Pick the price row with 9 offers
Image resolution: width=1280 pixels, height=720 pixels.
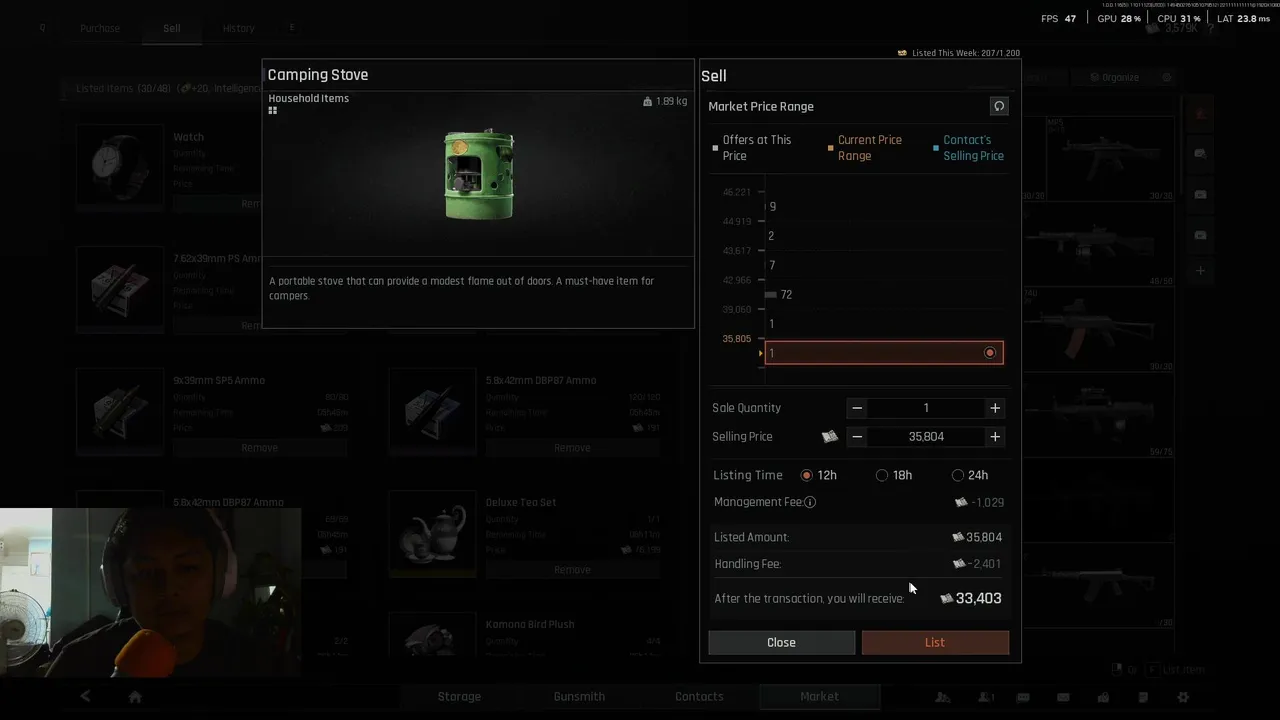884,207
